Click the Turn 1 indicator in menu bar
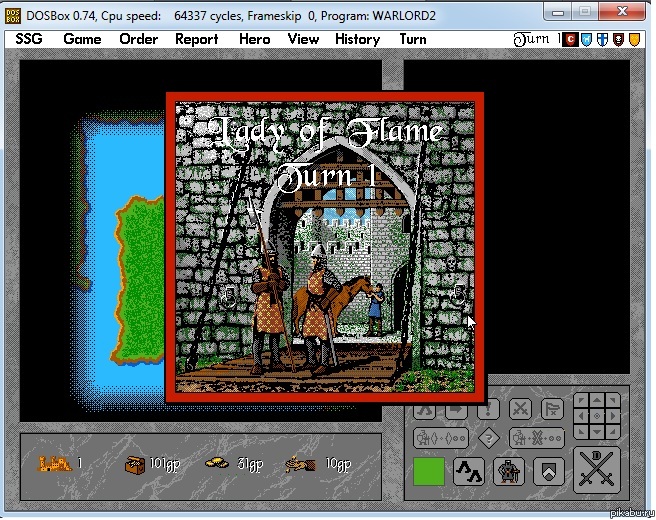 tap(536, 39)
